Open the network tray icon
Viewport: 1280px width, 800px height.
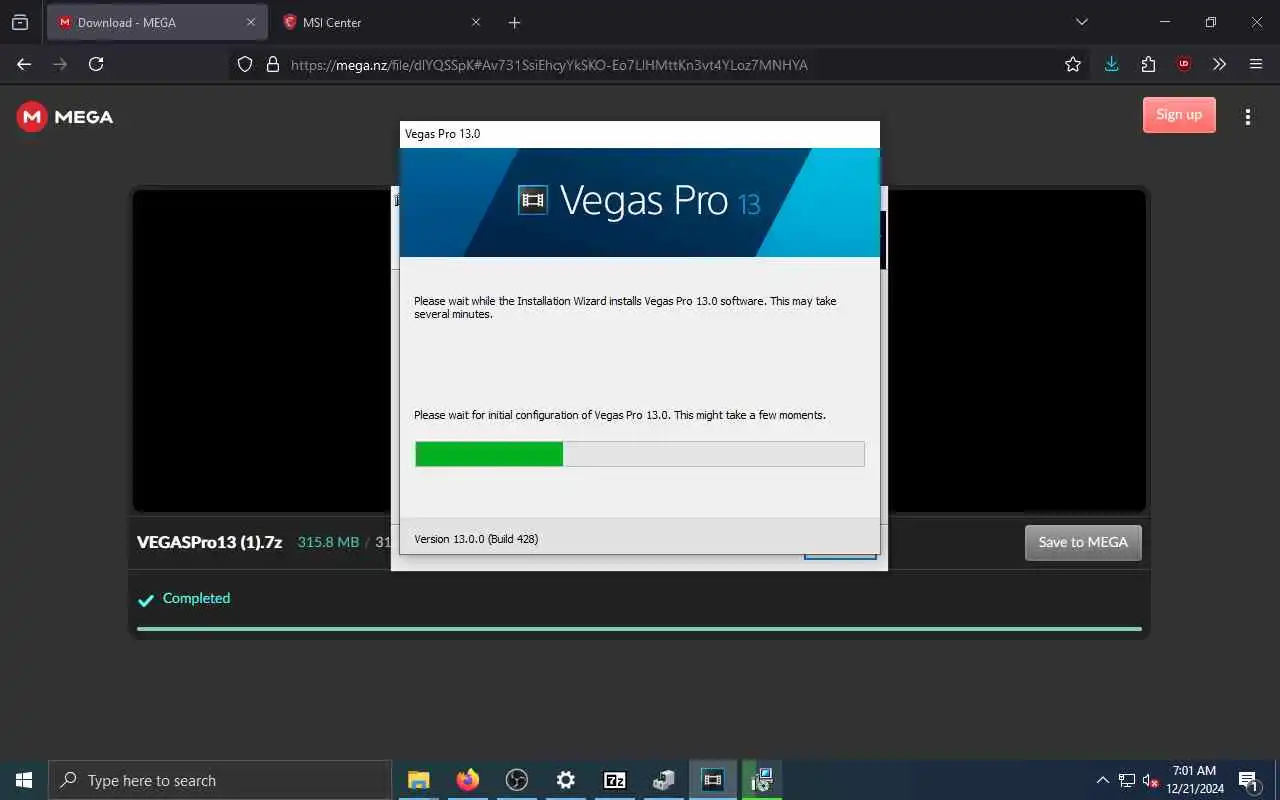pos(1127,781)
